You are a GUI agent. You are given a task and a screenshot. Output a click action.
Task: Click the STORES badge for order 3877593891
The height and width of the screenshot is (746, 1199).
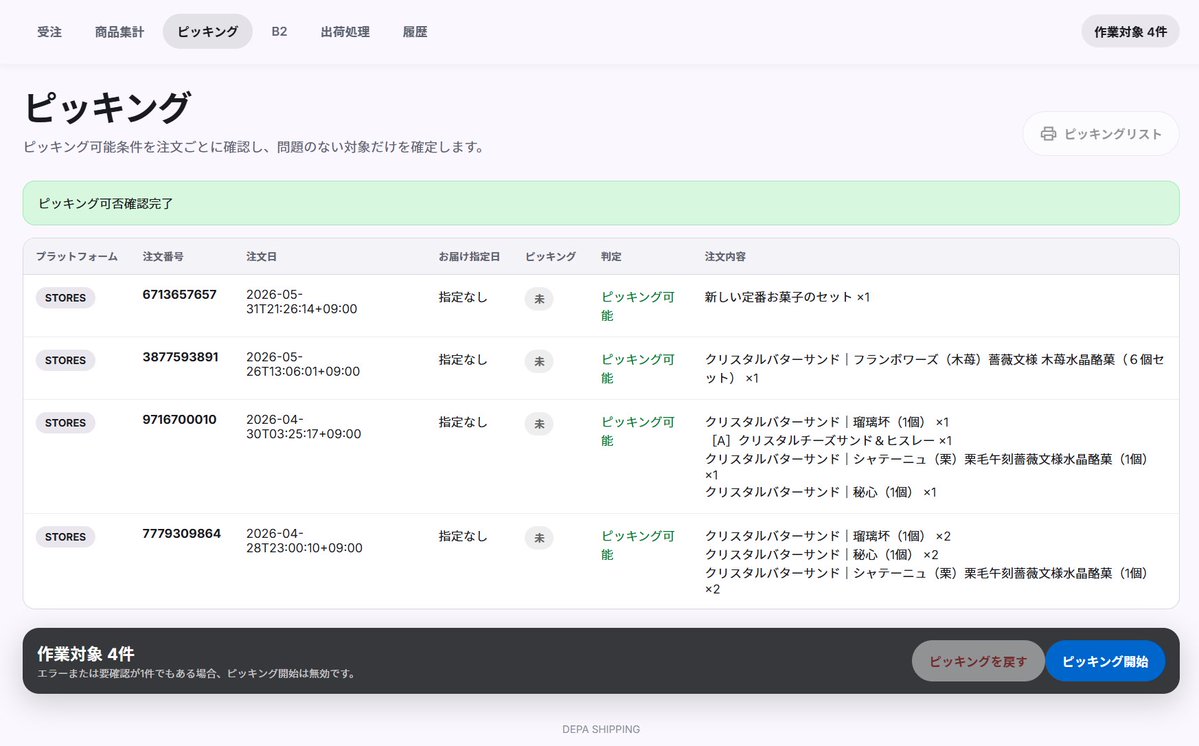point(65,361)
